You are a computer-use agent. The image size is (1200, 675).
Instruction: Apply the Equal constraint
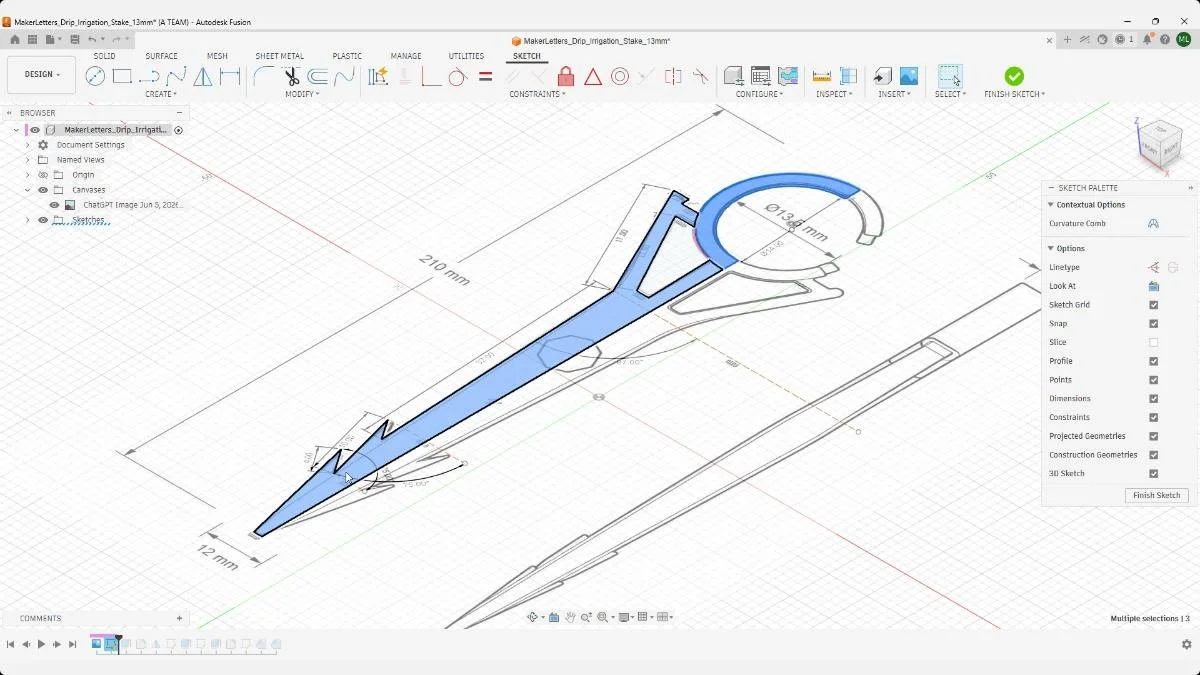pyautogui.click(x=485, y=76)
